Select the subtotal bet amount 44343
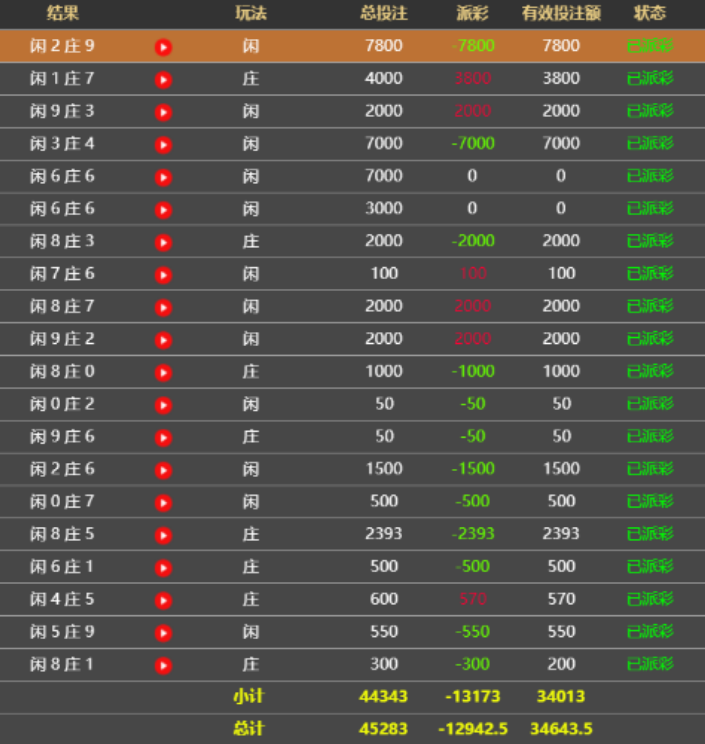Image resolution: width=705 pixels, height=744 pixels. click(x=383, y=697)
